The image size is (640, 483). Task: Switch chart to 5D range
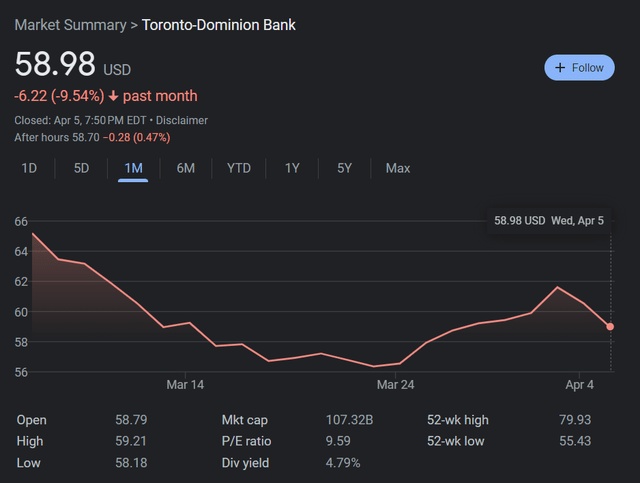[x=81, y=168]
